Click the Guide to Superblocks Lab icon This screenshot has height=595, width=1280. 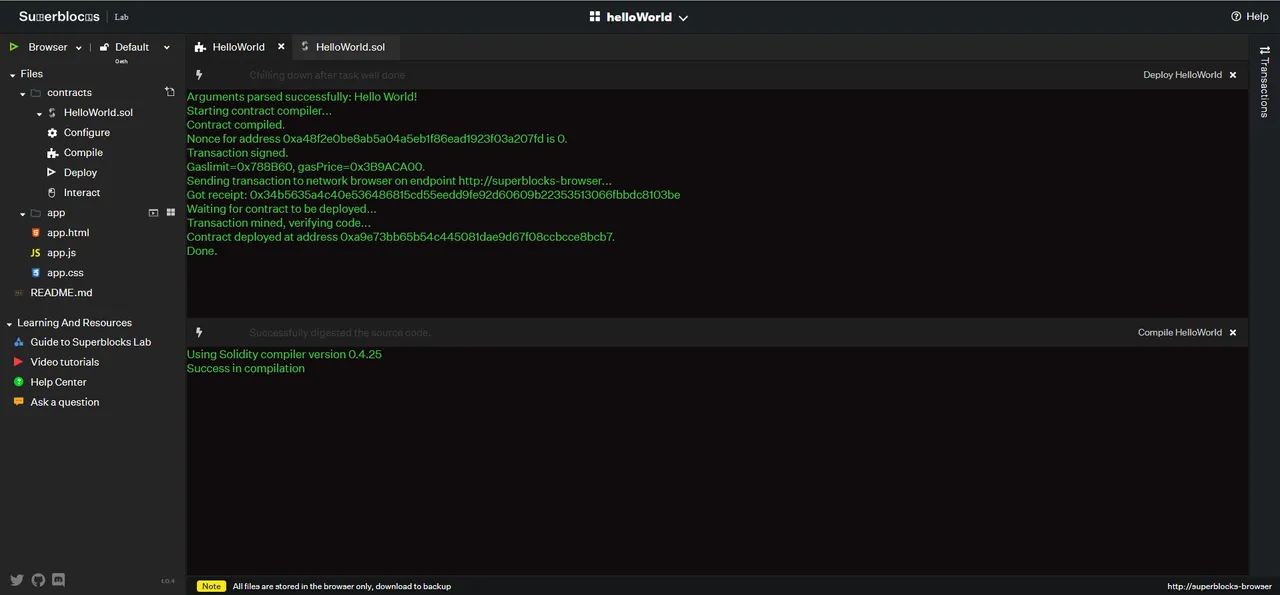click(18, 342)
